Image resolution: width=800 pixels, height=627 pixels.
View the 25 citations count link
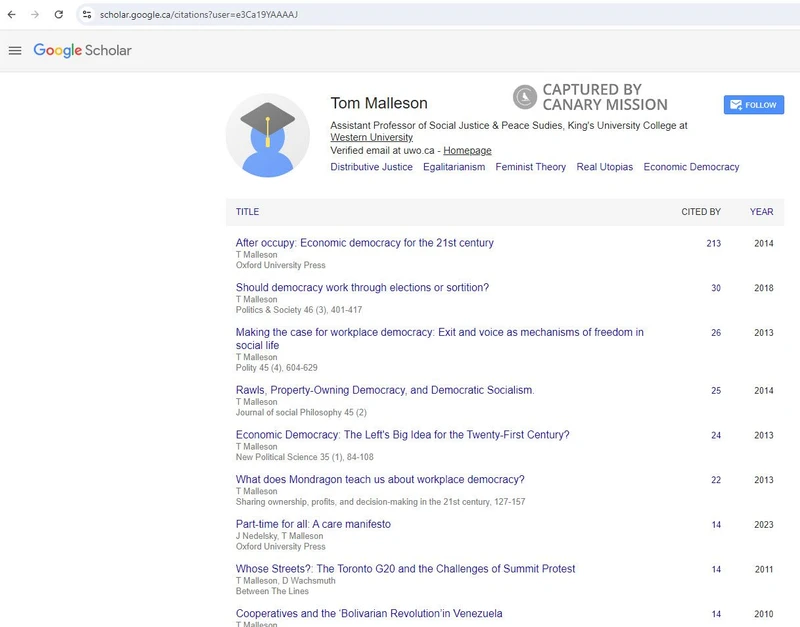coord(716,391)
